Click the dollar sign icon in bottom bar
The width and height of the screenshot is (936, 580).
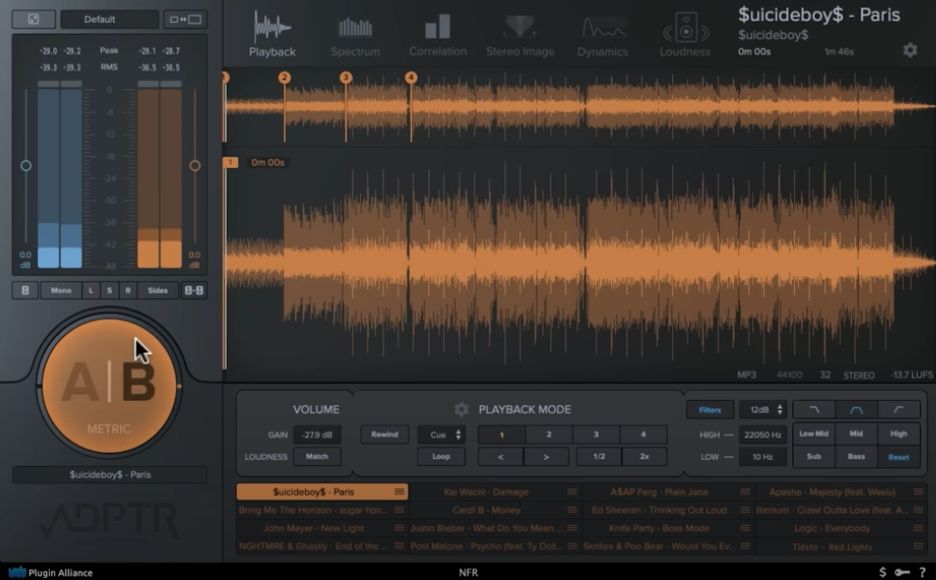pos(882,572)
